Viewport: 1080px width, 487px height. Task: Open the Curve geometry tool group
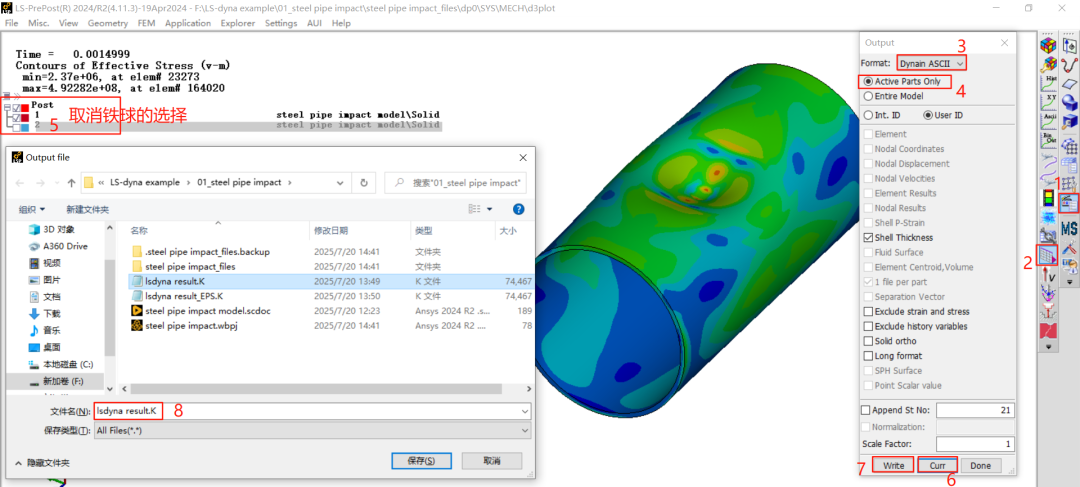click(x=1070, y=65)
